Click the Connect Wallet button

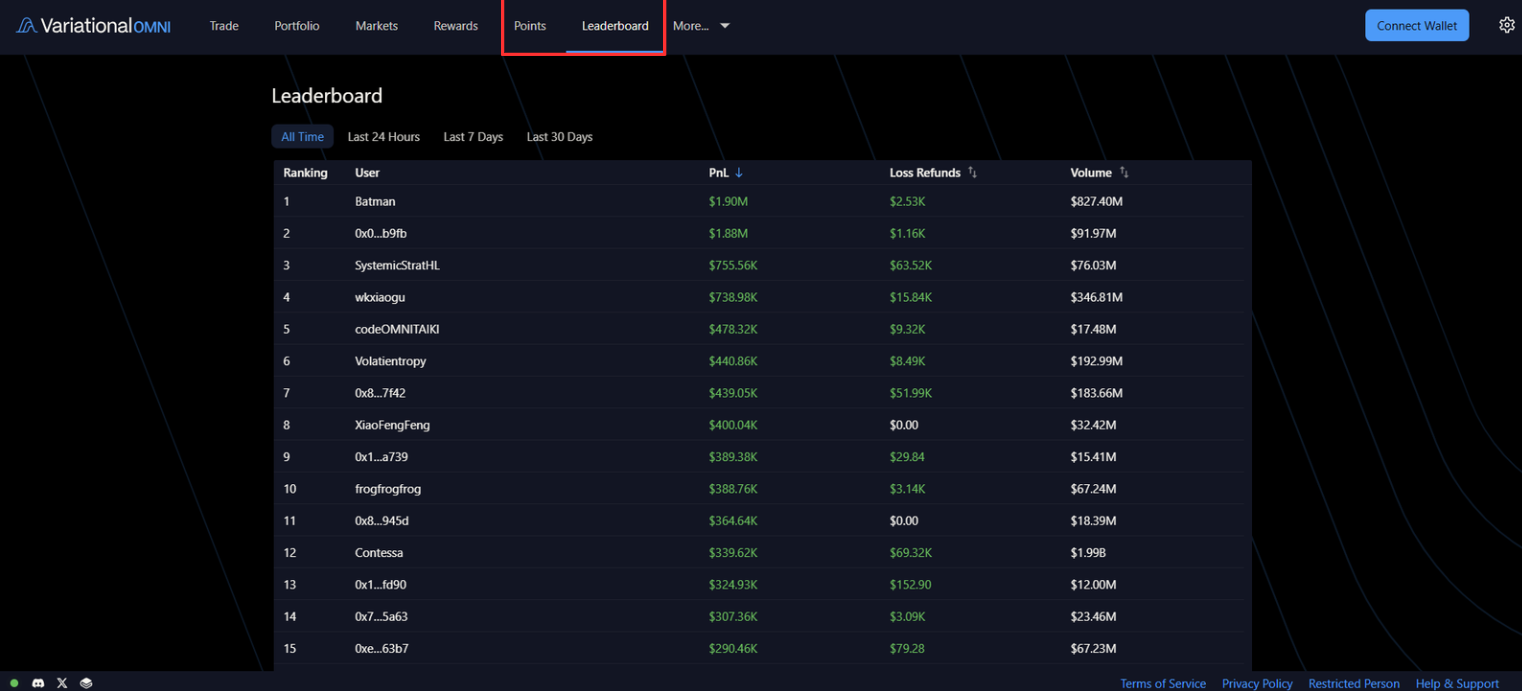[1416, 25]
